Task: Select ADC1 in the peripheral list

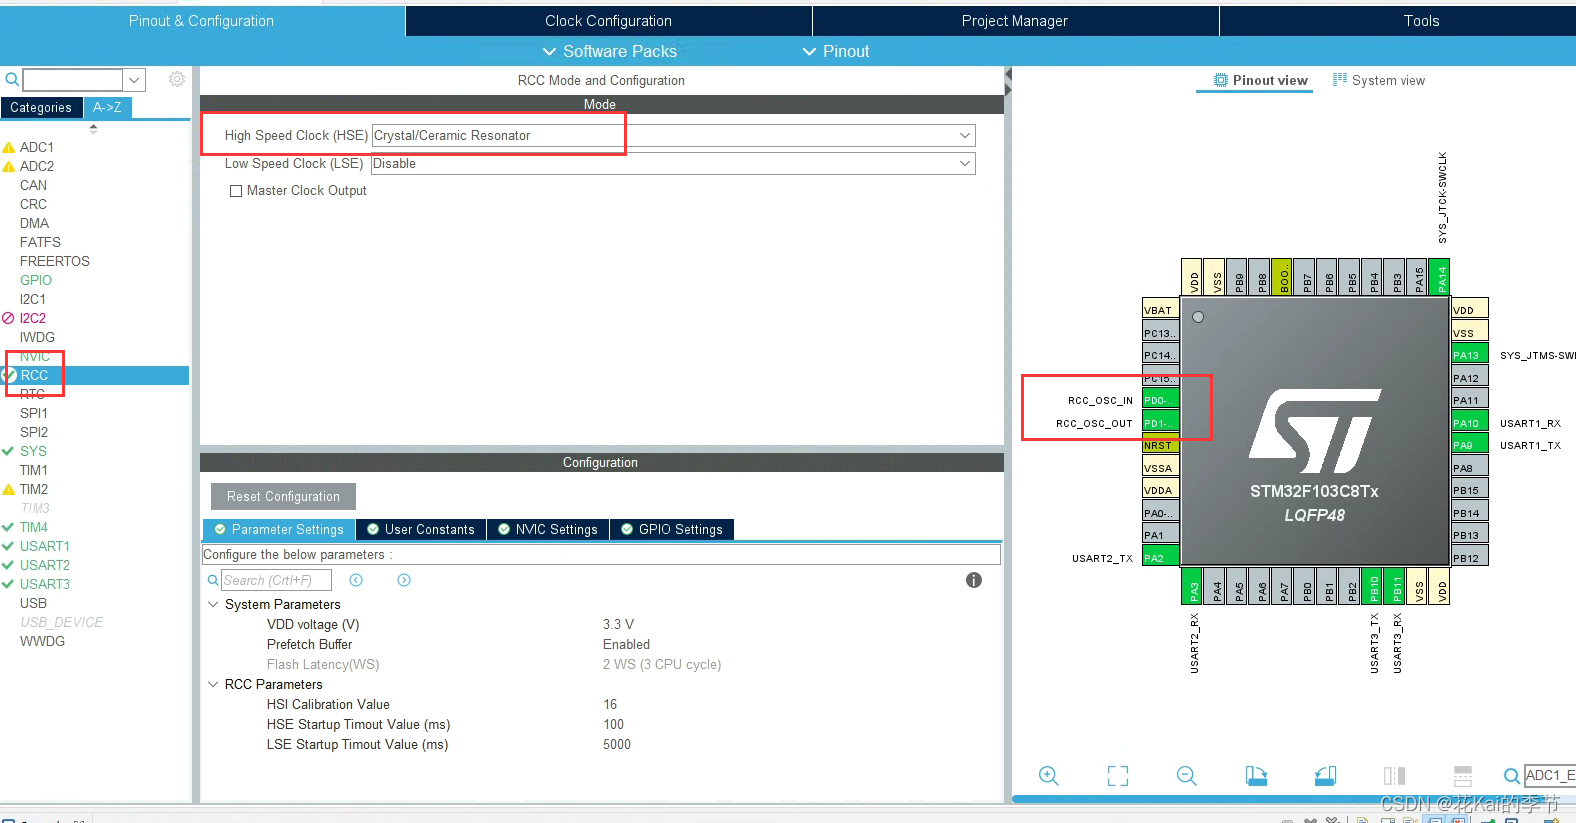Action: 37,147
